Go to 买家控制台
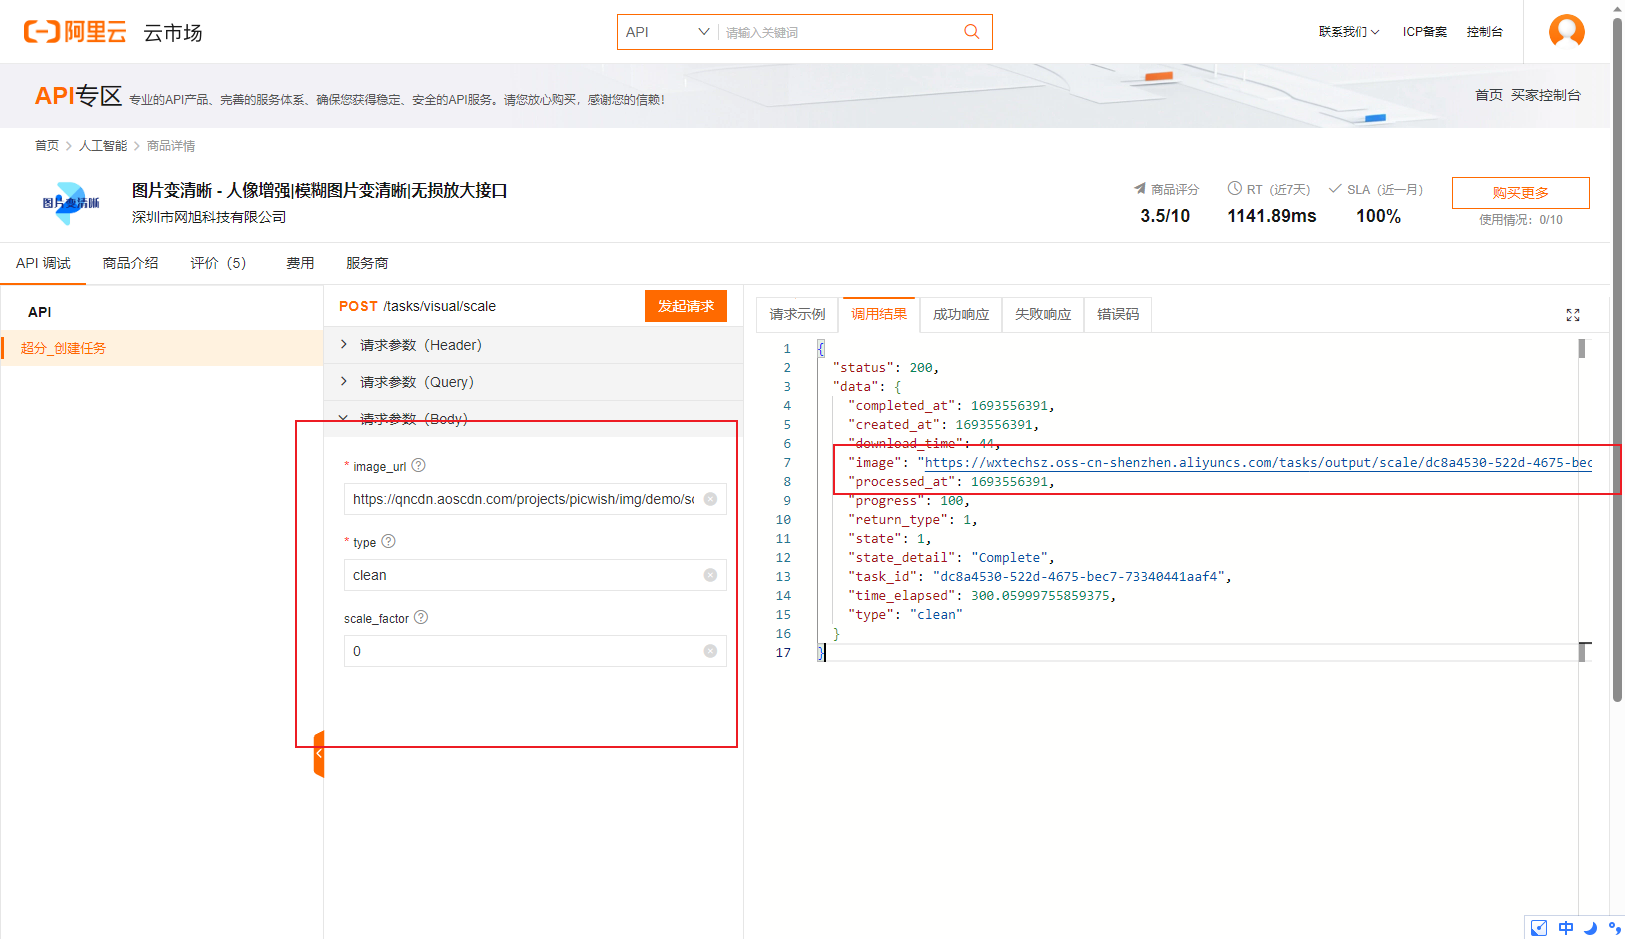This screenshot has width=1625, height=939. click(x=1546, y=95)
